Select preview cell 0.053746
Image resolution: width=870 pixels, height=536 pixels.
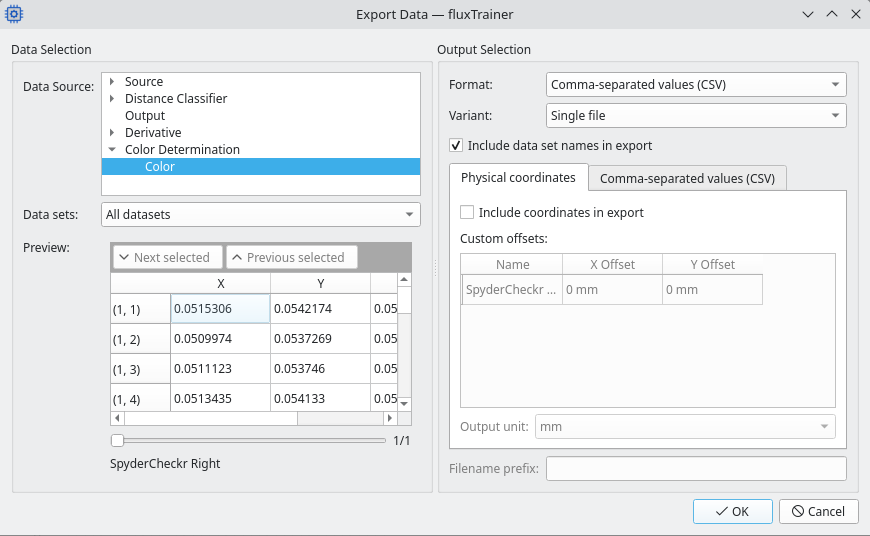pos(320,368)
